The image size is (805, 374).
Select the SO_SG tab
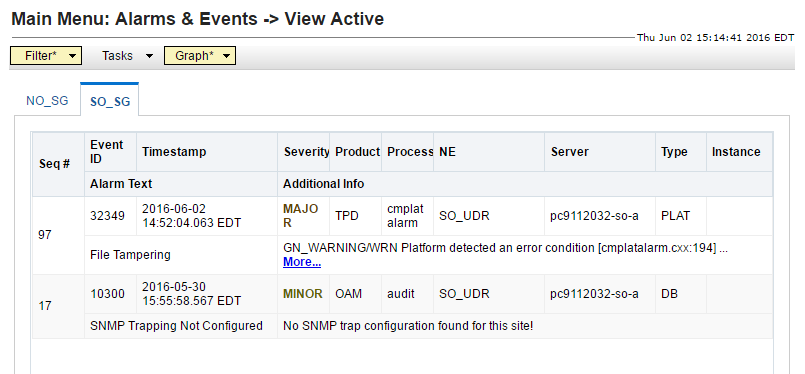click(110, 101)
